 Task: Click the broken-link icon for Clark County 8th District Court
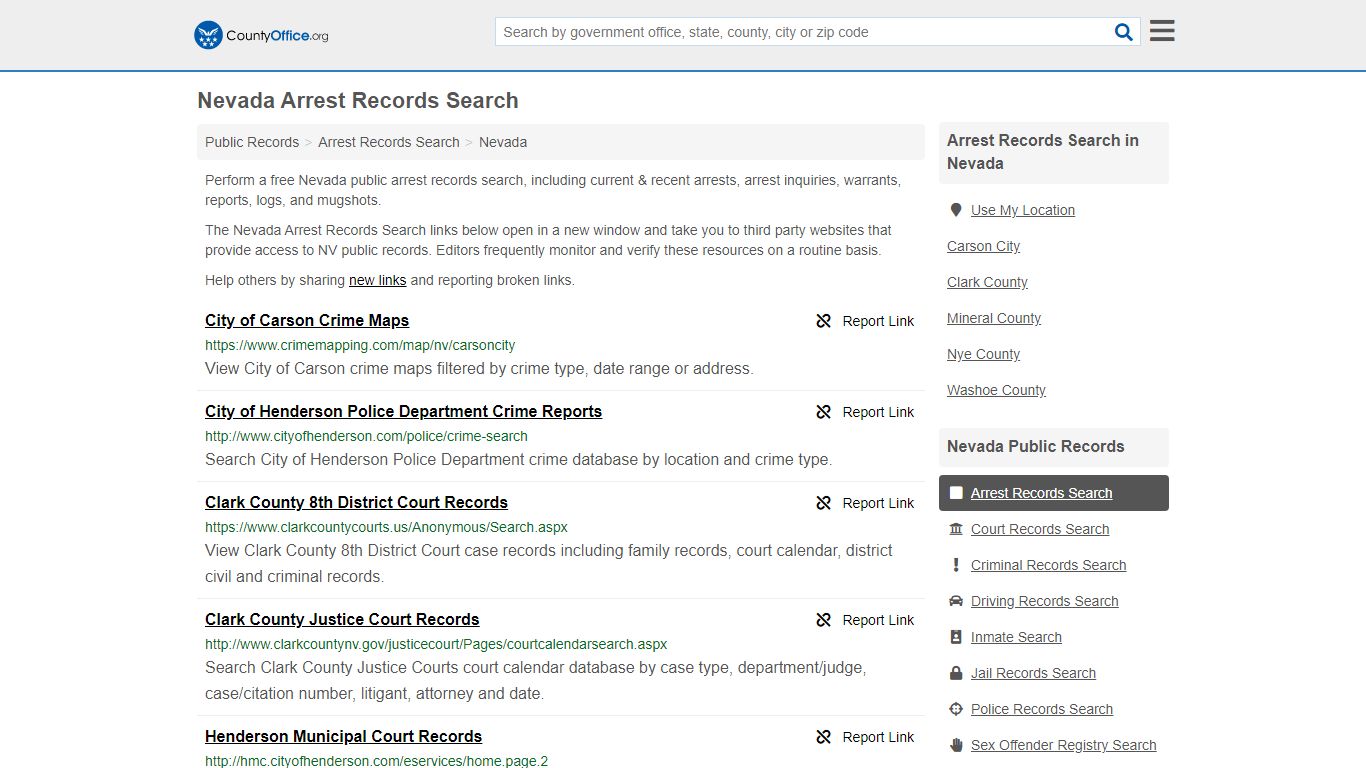824,503
